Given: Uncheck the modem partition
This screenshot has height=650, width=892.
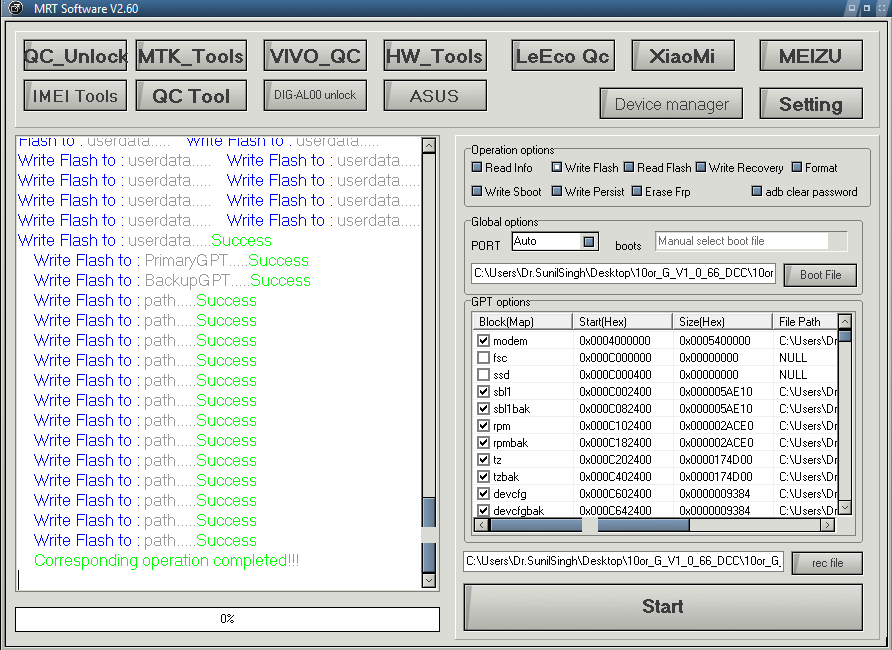Looking at the screenshot, I should (484, 341).
